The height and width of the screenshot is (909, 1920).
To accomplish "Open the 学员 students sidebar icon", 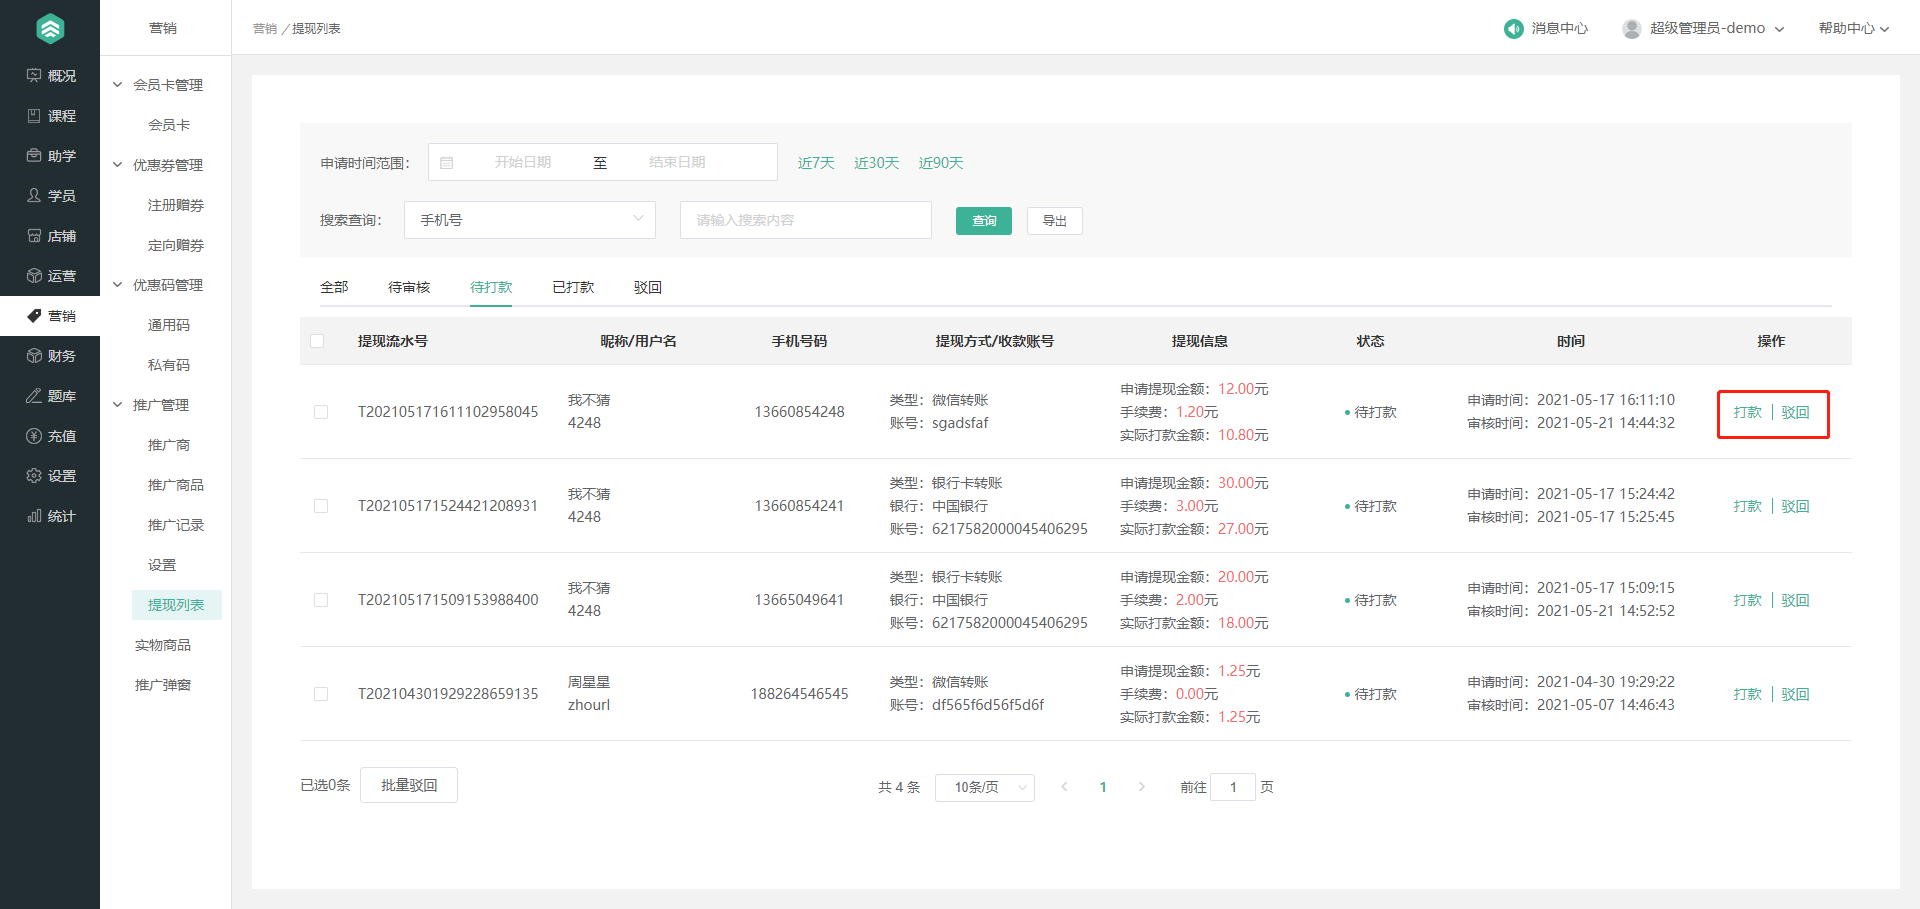I will point(34,196).
